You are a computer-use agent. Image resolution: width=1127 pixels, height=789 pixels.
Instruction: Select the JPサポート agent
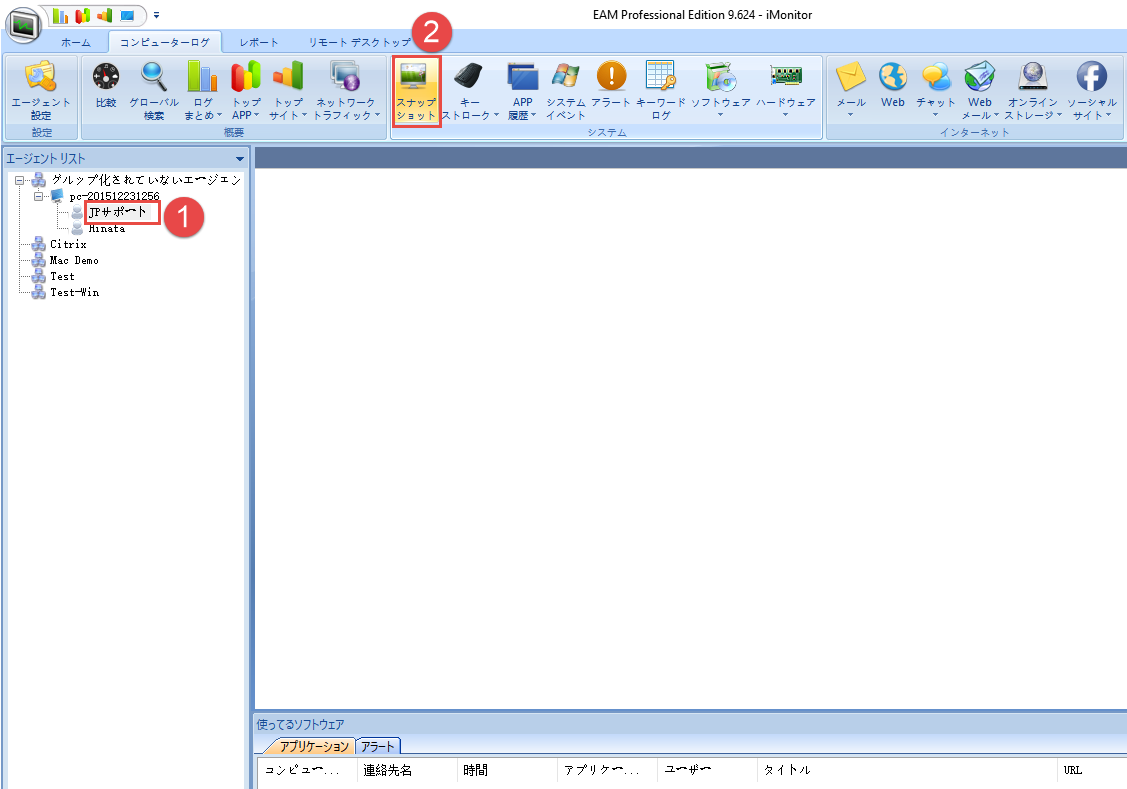118,212
